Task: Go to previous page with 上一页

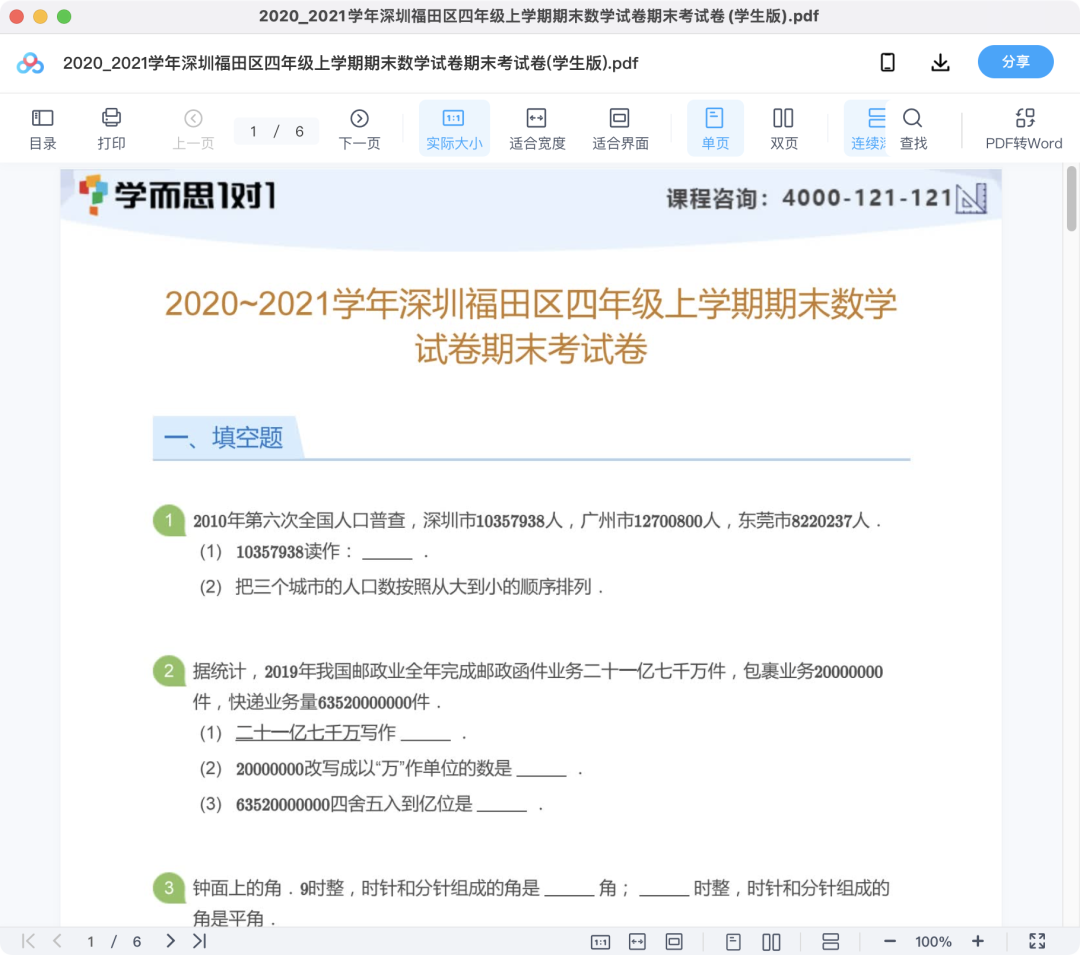Action: click(x=194, y=129)
